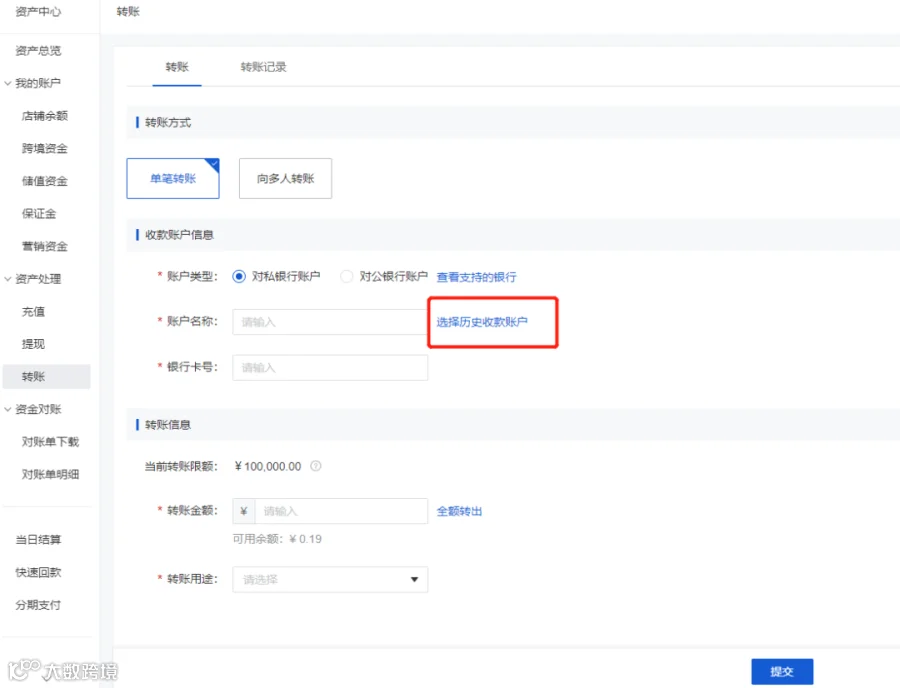Viewport: 900px width, 688px height.
Task: Open 店铺余额 in the sidebar
Action: pos(45,116)
